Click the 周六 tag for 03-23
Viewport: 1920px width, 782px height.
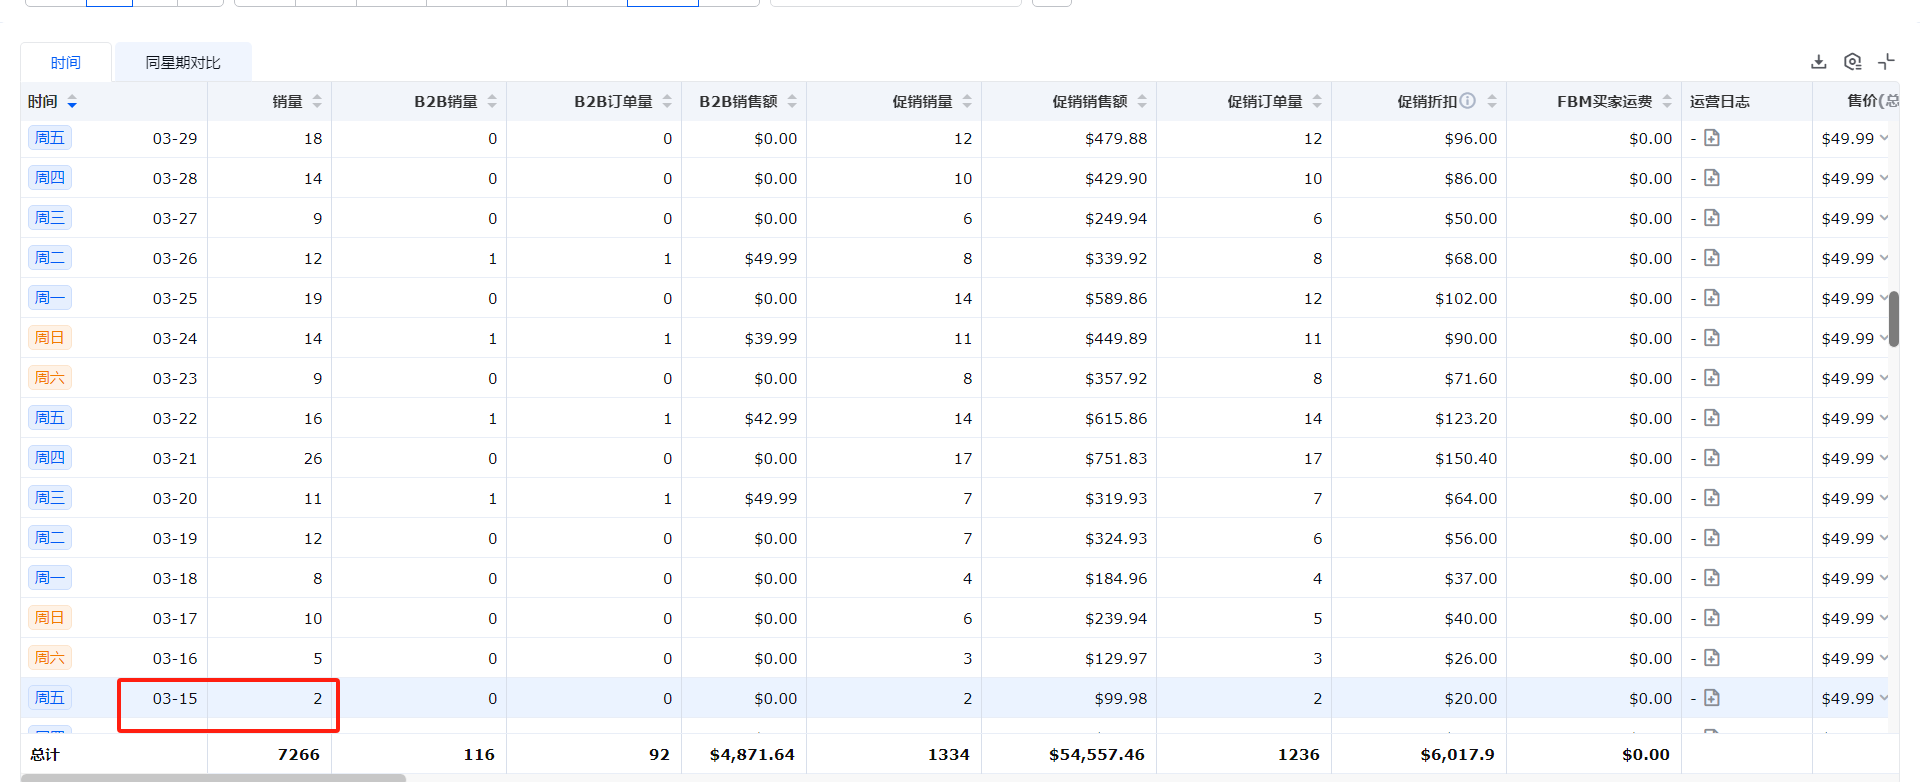50,378
